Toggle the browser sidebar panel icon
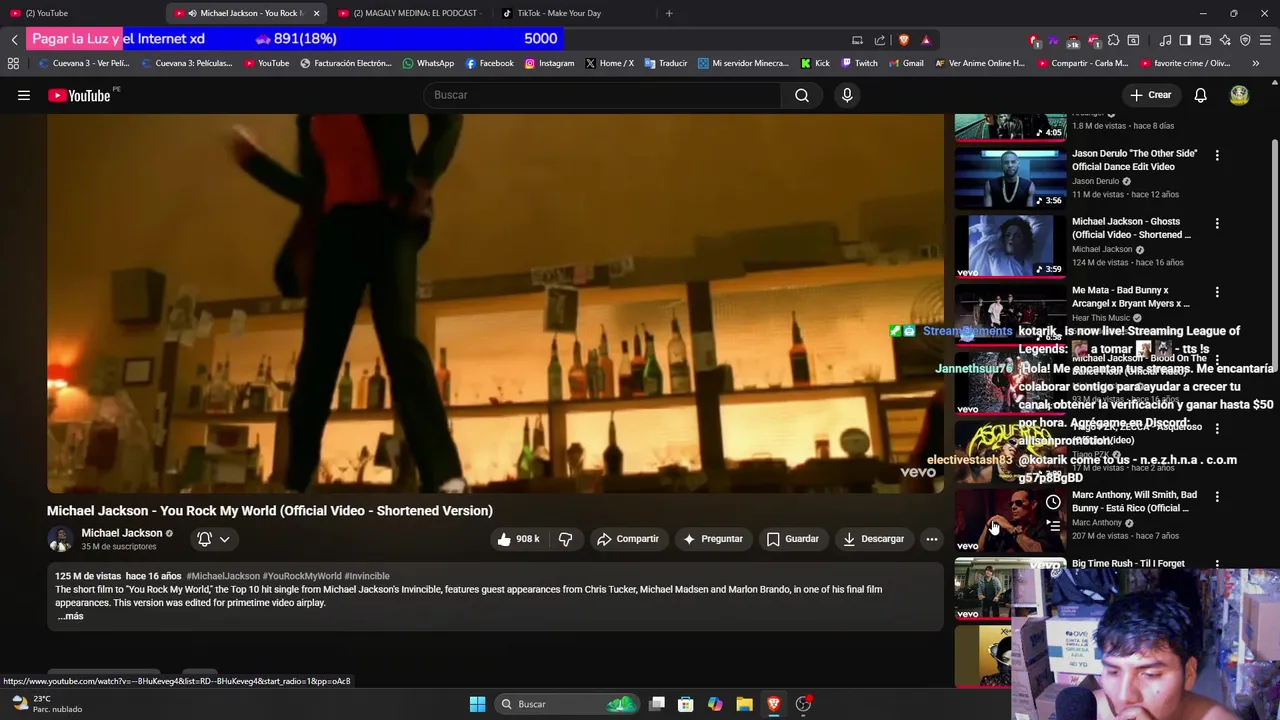This screenshot has width=1280, height=720. click(x=1185, y=40)
